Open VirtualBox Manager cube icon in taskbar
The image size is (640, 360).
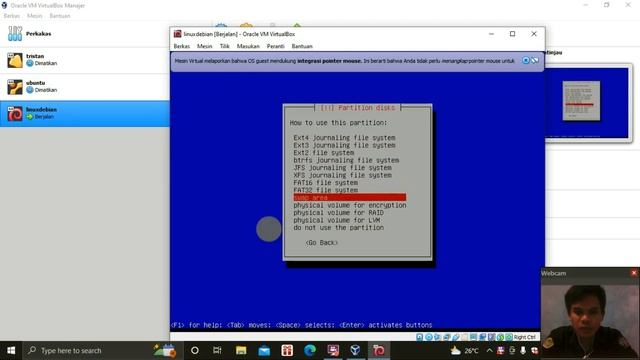tap(356, 351)
